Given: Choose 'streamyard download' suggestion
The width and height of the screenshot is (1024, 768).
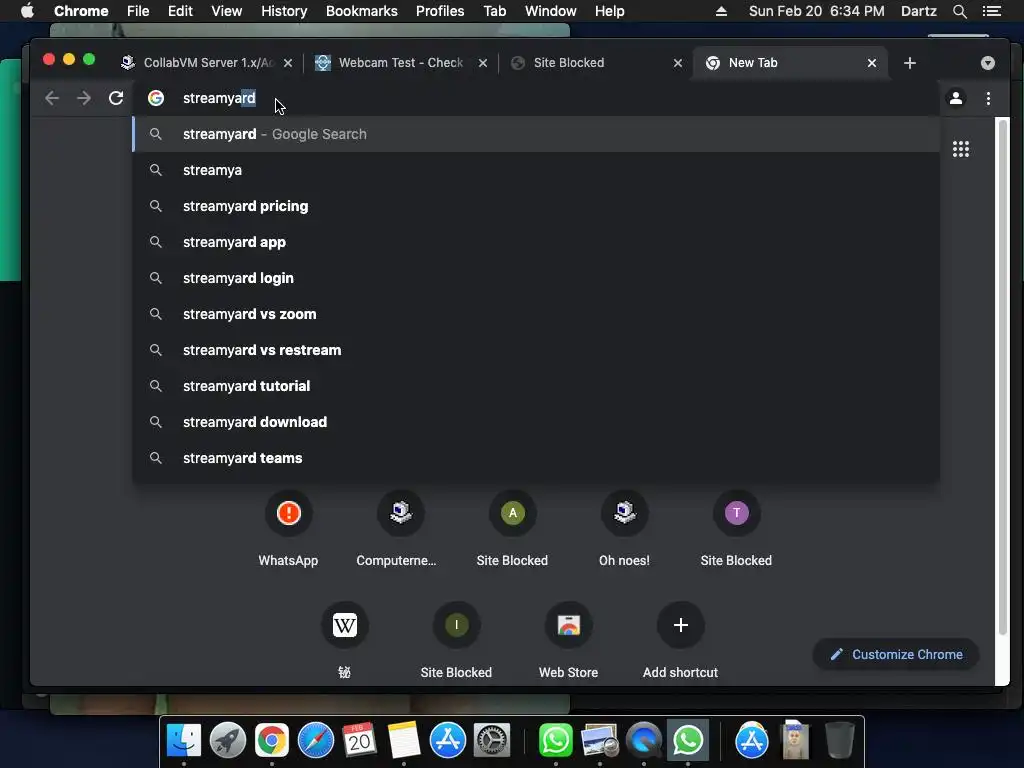Looking at the screenshot, I should click(536, 422).
